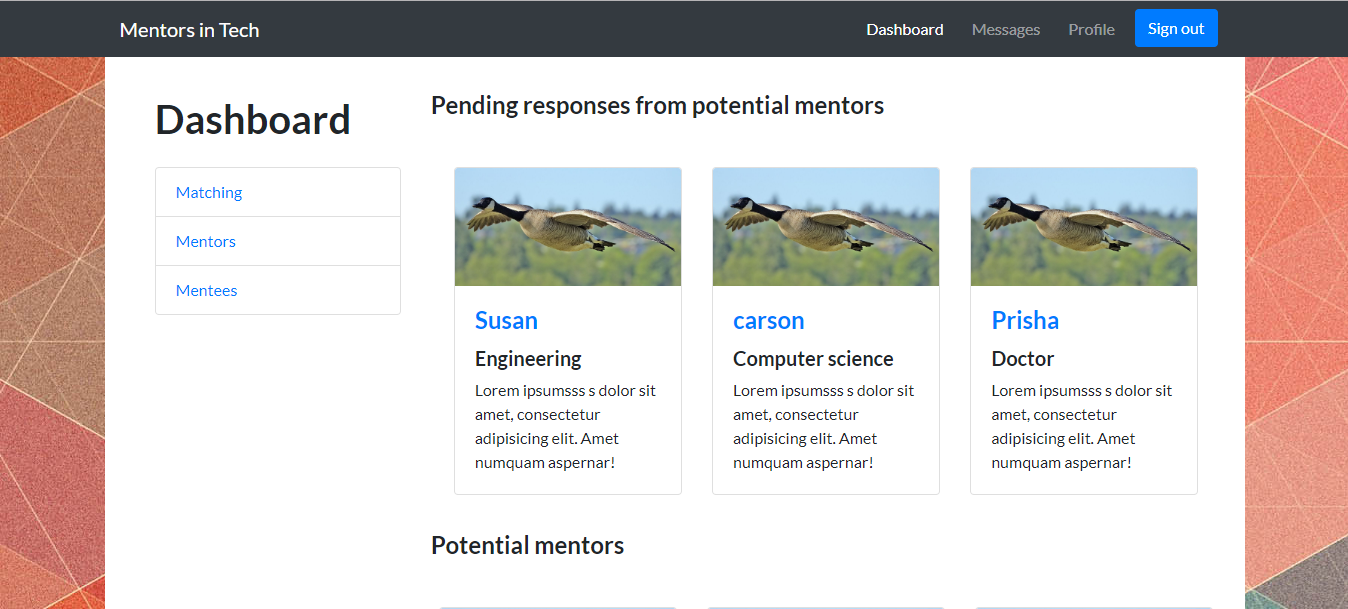The image size is (1348, 609).
Task: Click the Doctor heading on Prisha's card
Action: 1022,358
